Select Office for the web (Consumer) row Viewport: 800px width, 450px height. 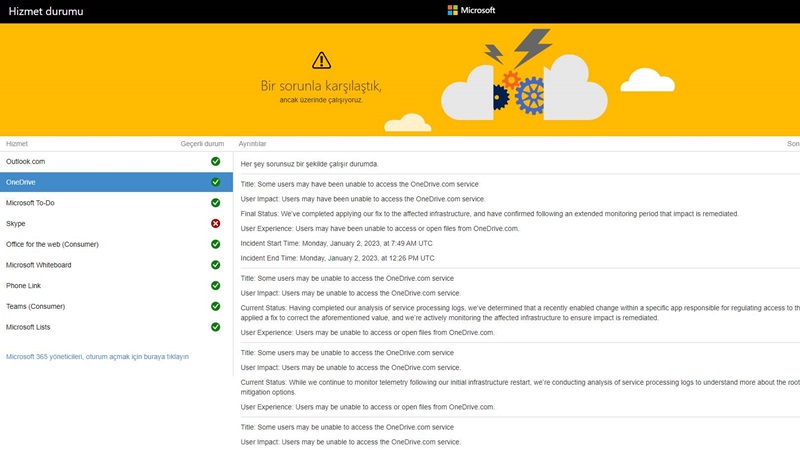point(116,244)
